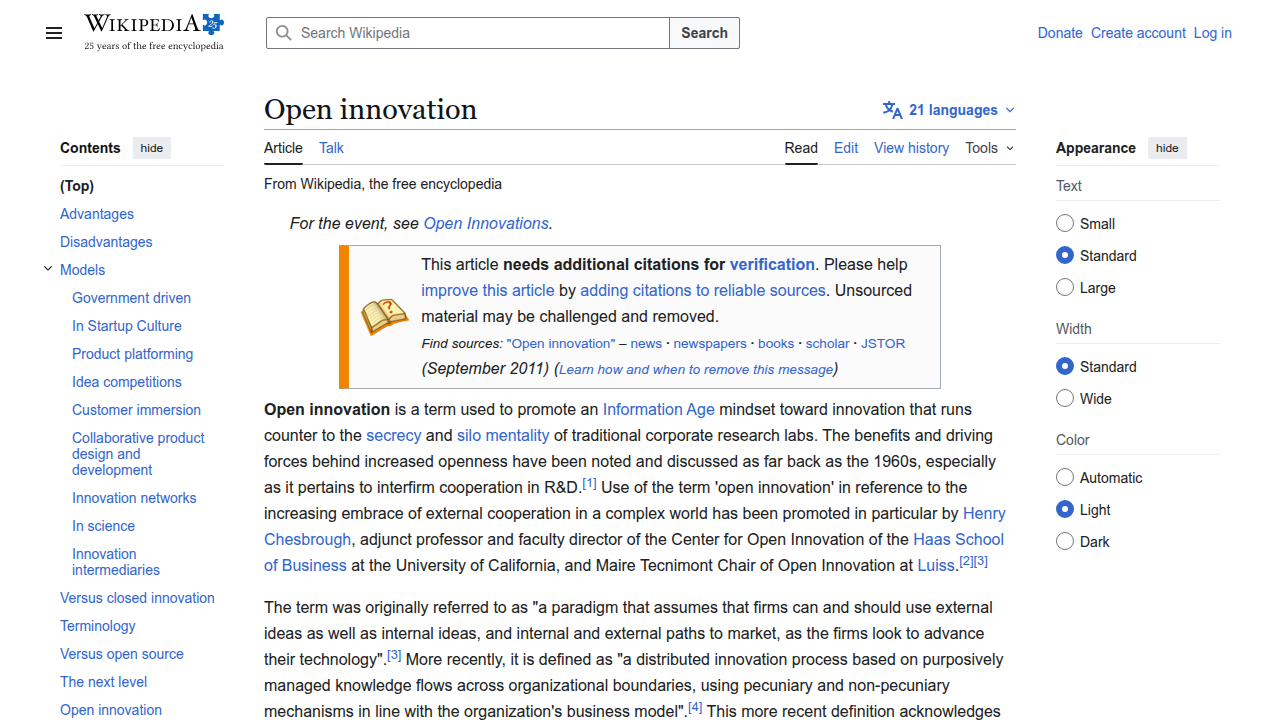Hide the Contents sidebar
Screen dimensions: 1280x720
point(152,148)
